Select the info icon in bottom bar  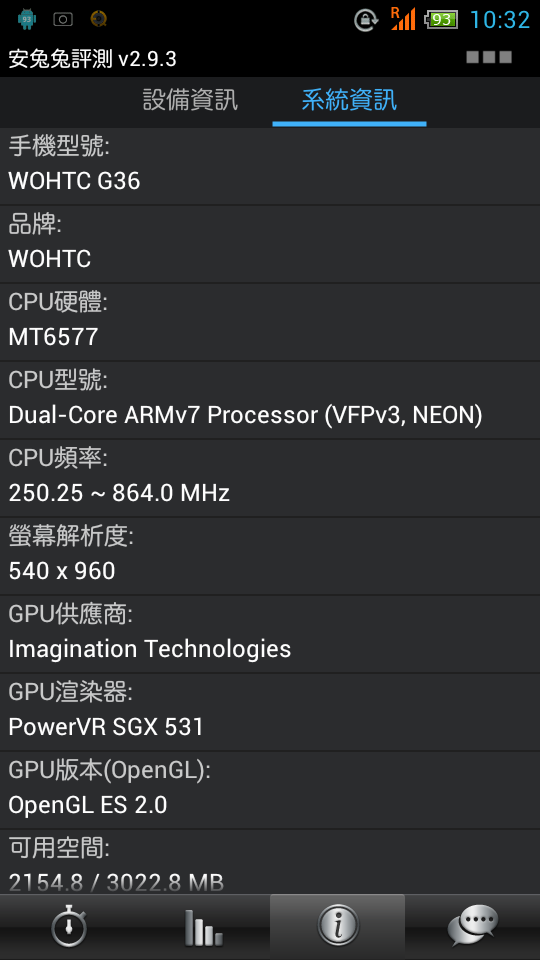337,926
